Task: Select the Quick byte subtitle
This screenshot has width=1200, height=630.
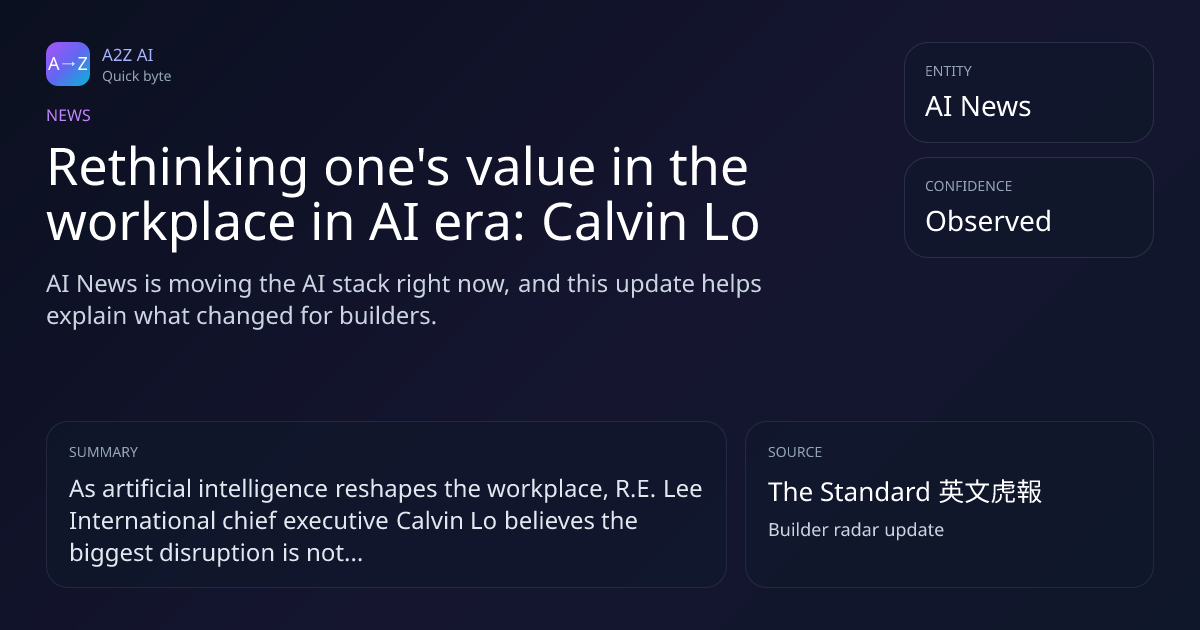Action: pos(136,76)
